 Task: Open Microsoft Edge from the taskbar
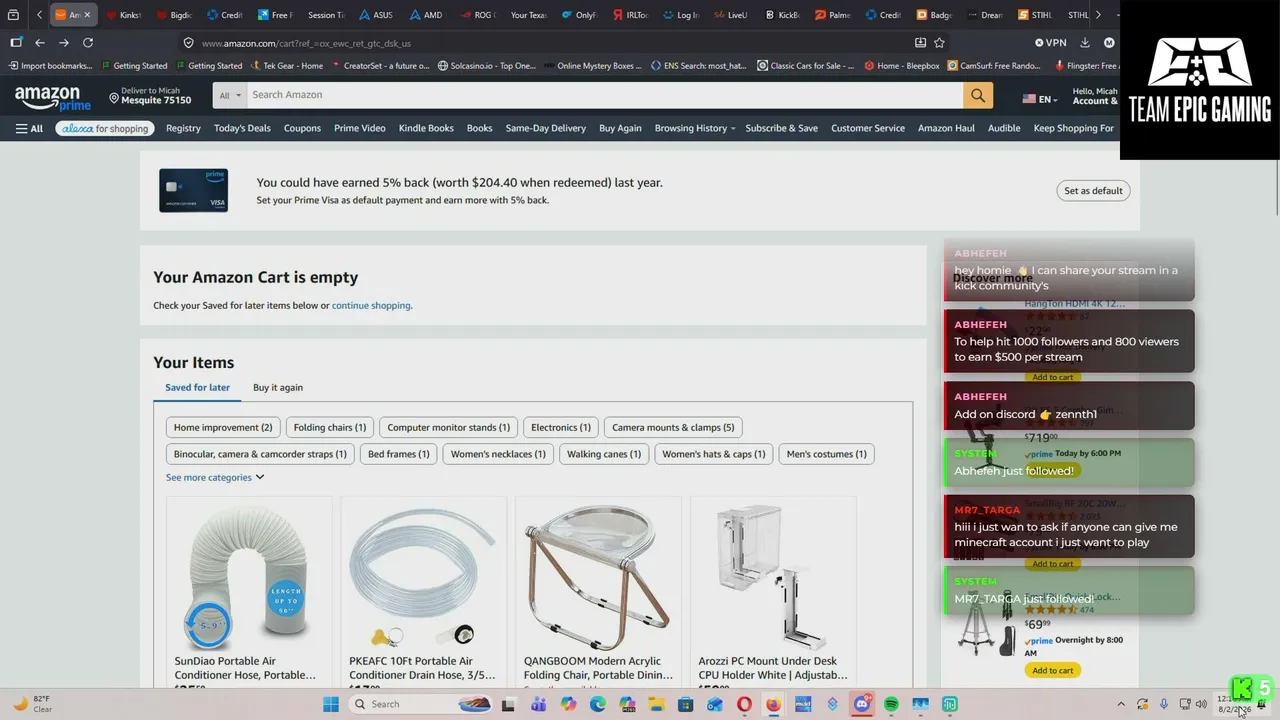click(598, 704)
